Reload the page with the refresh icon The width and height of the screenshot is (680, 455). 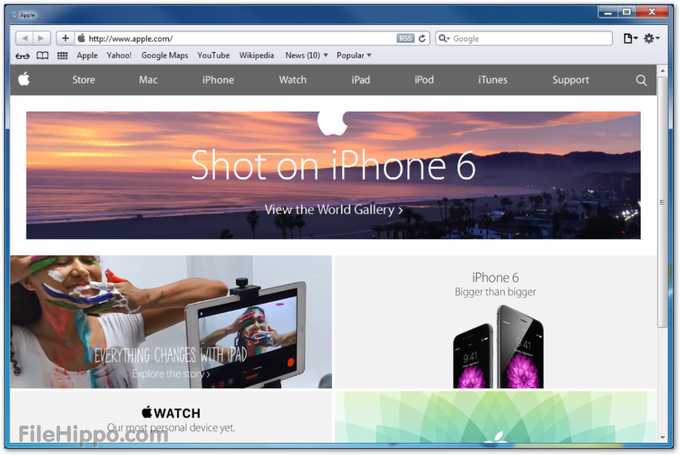tap(422, 39)
